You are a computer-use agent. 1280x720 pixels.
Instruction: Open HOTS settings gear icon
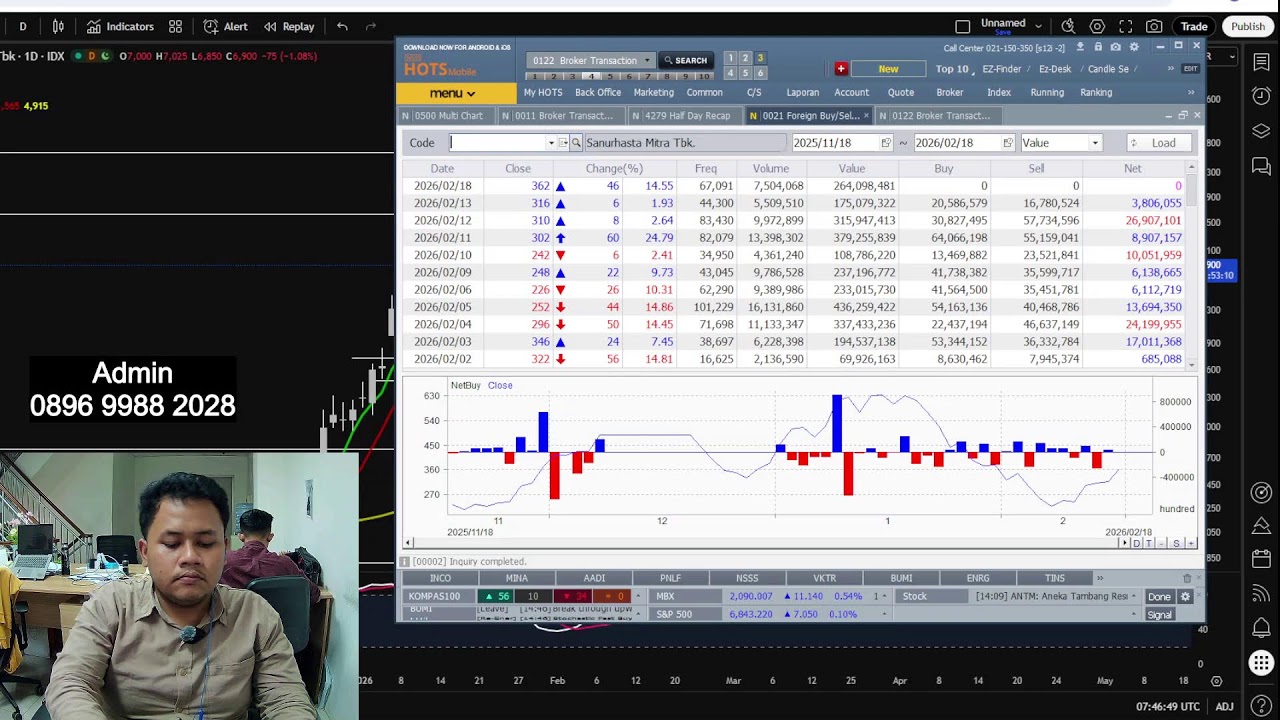1134,47
